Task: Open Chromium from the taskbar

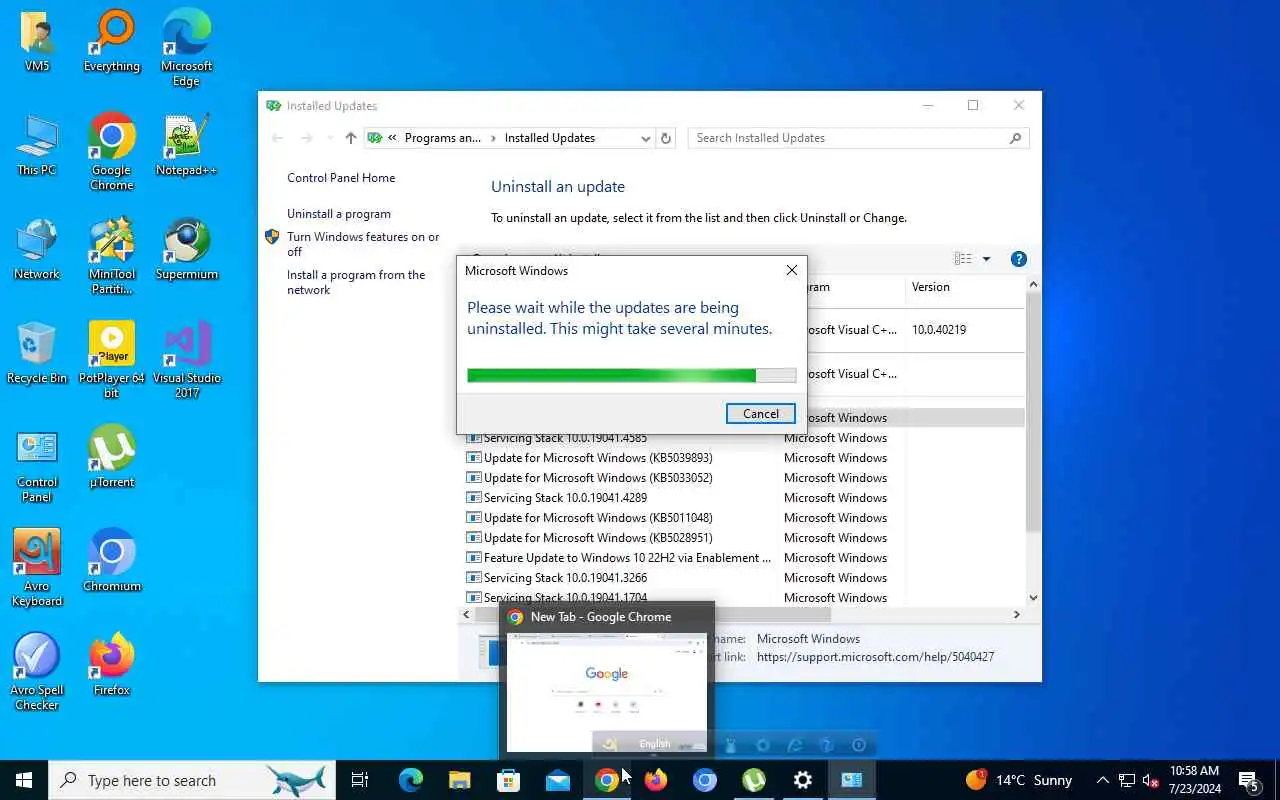Action: click(x=705, y=780)
